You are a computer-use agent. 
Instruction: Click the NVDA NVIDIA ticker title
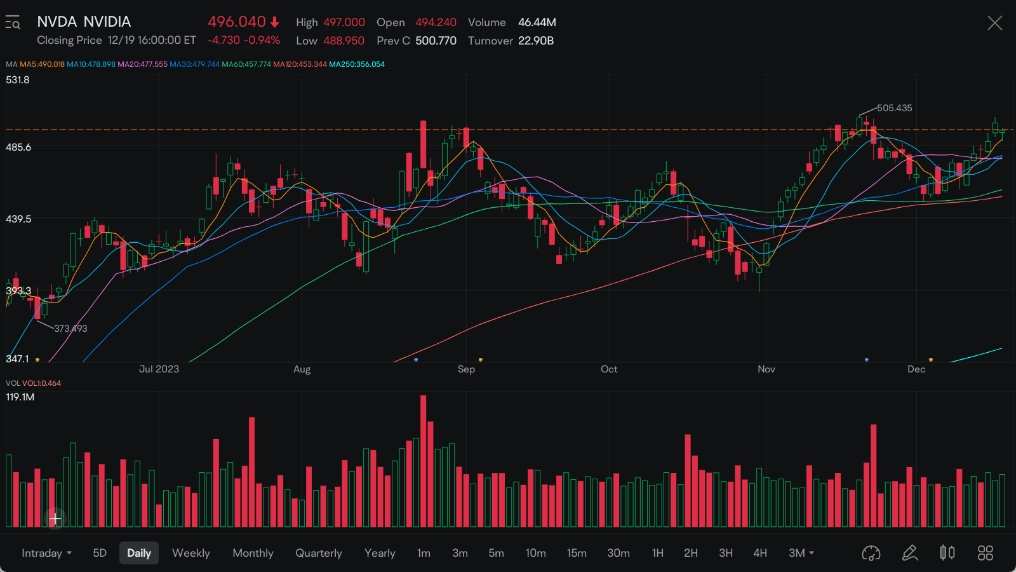pyautogui.click(x=84, y=21)
